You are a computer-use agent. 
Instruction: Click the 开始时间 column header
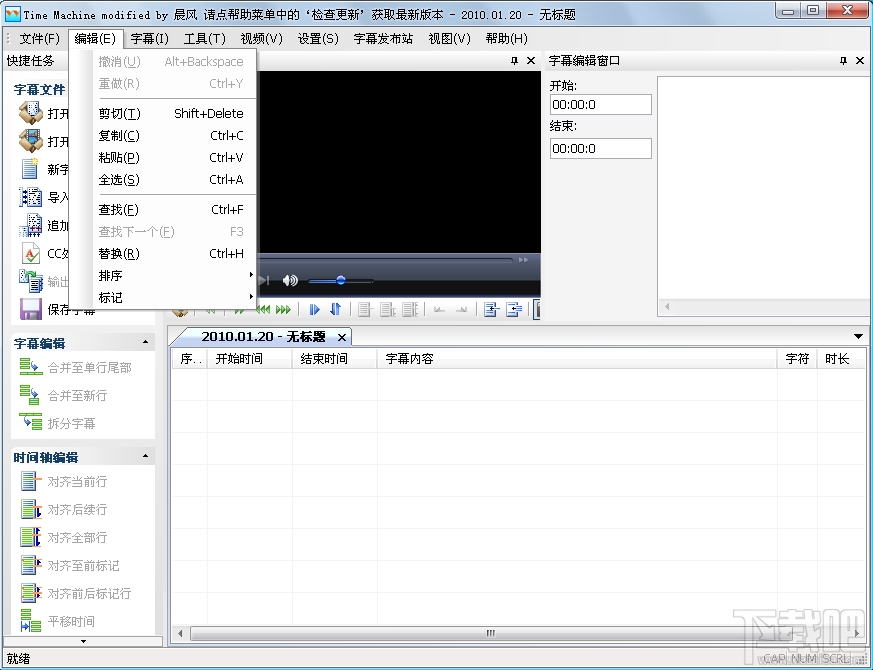point(249,359)
